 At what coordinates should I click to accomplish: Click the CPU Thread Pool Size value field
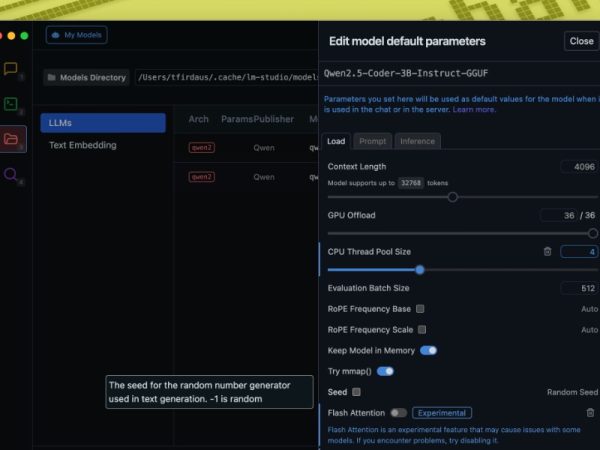(579, 251)
